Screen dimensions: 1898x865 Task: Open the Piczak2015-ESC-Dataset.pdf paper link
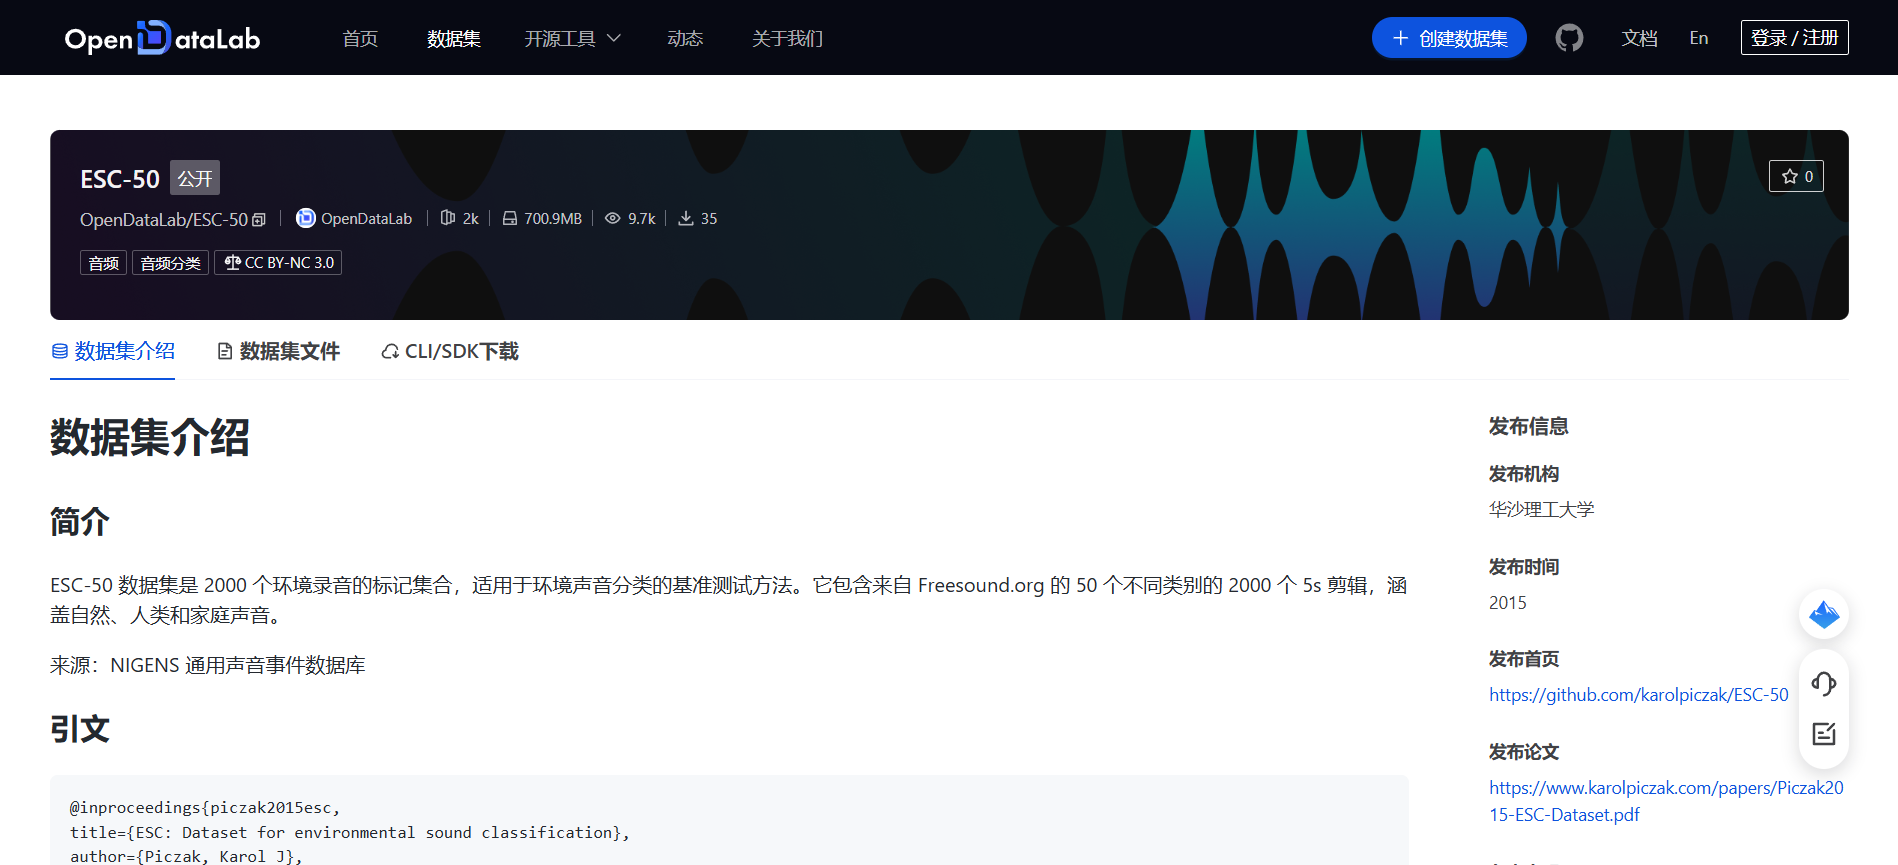[1666, 801]
